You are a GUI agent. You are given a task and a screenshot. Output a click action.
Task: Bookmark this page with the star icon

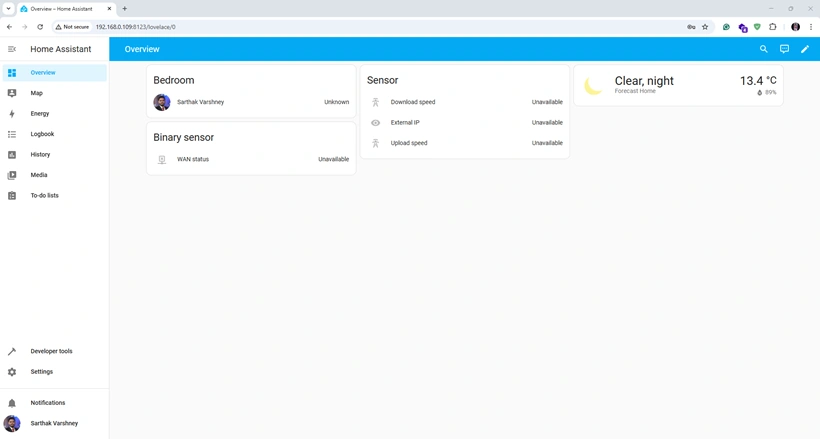coord(705,27)
